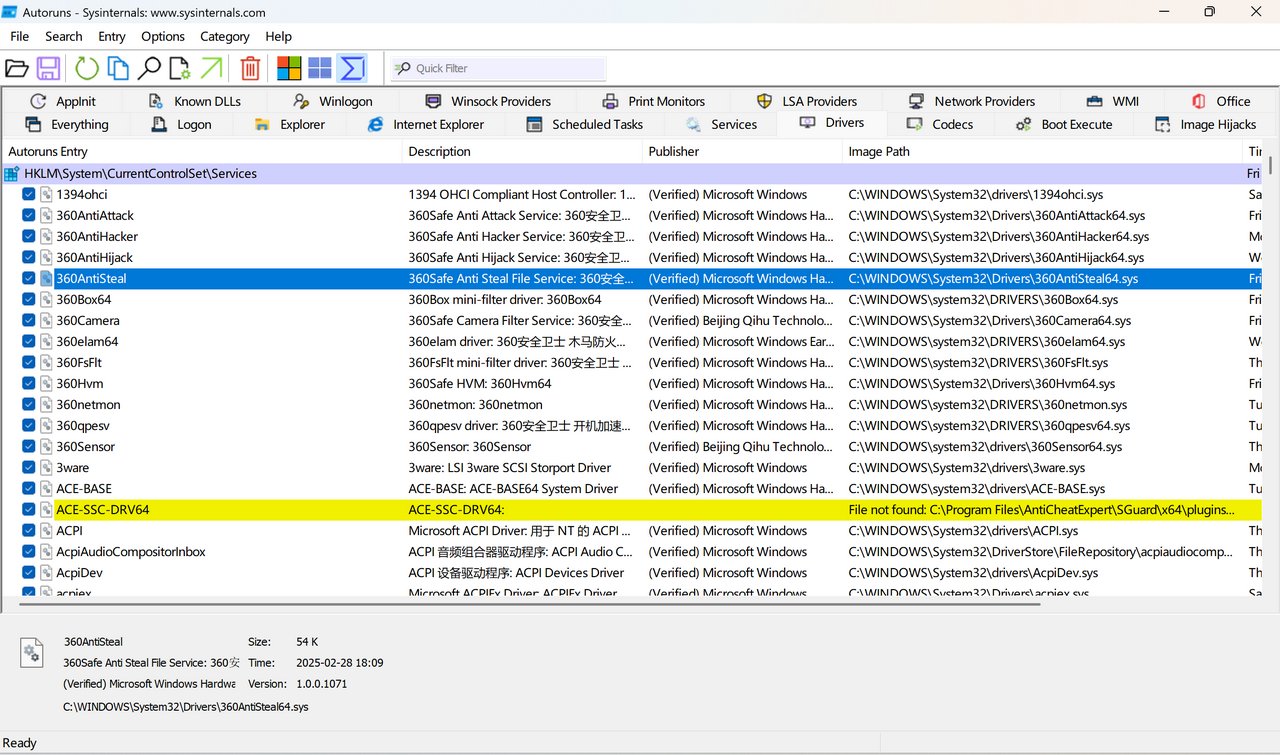Screen dimensions: 1280x755
Task: Toggle the blue Windows grid filter icon
Action: [320, 68]
